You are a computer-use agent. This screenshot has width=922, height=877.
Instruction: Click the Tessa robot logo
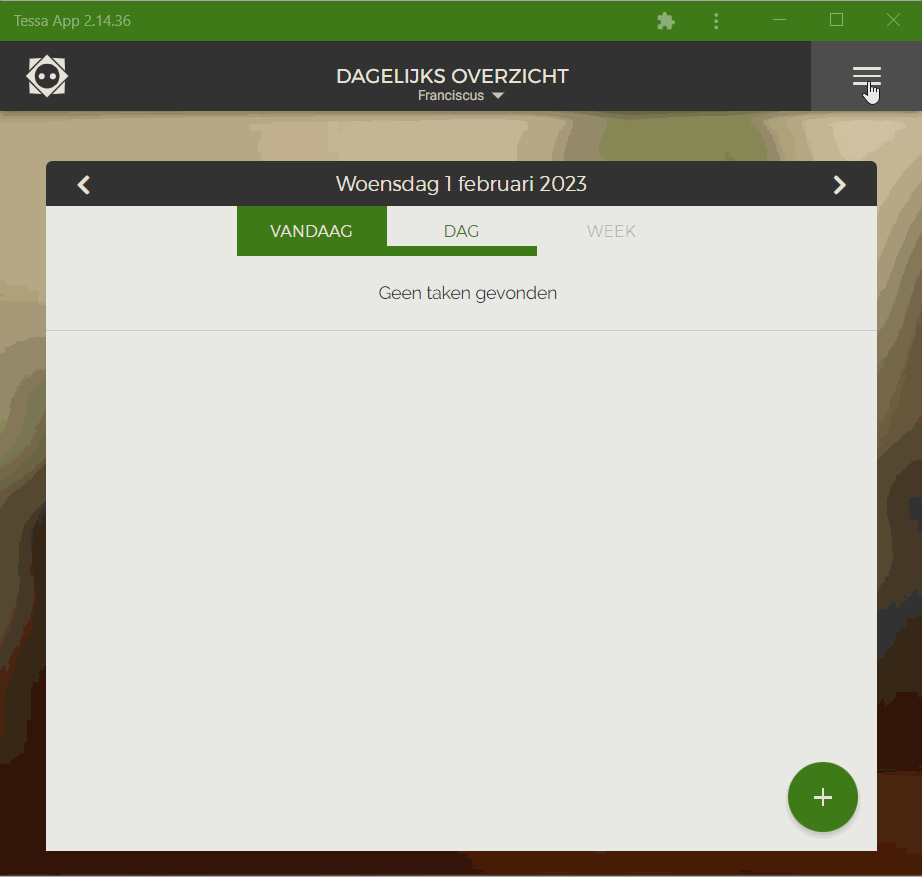(47, 76)
